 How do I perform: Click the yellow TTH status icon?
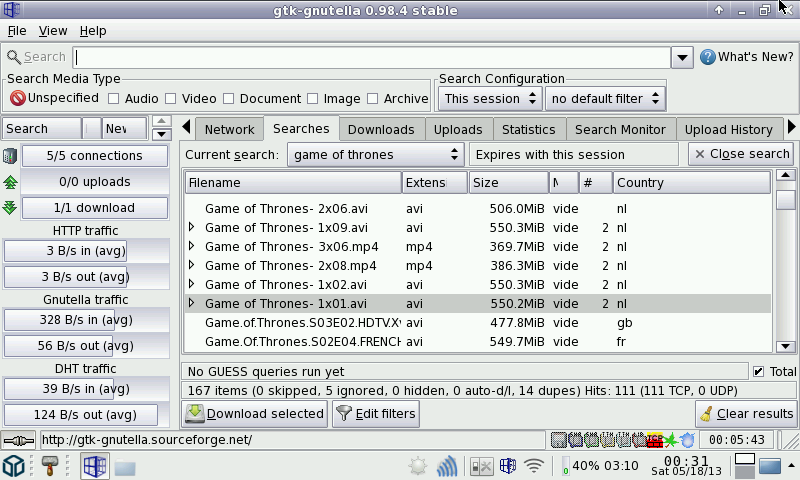[x=608, y=440]
